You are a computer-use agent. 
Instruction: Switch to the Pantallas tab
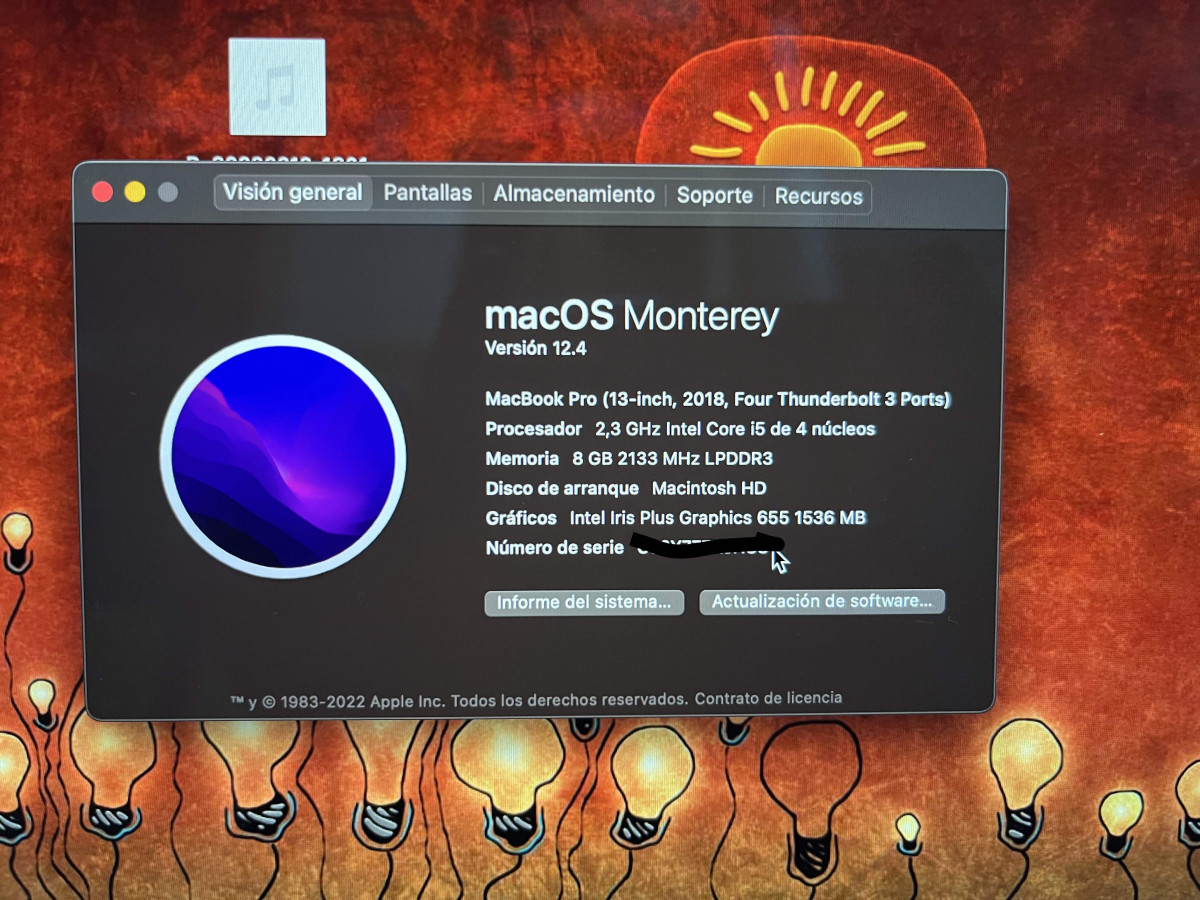click(x=428, y=194)
